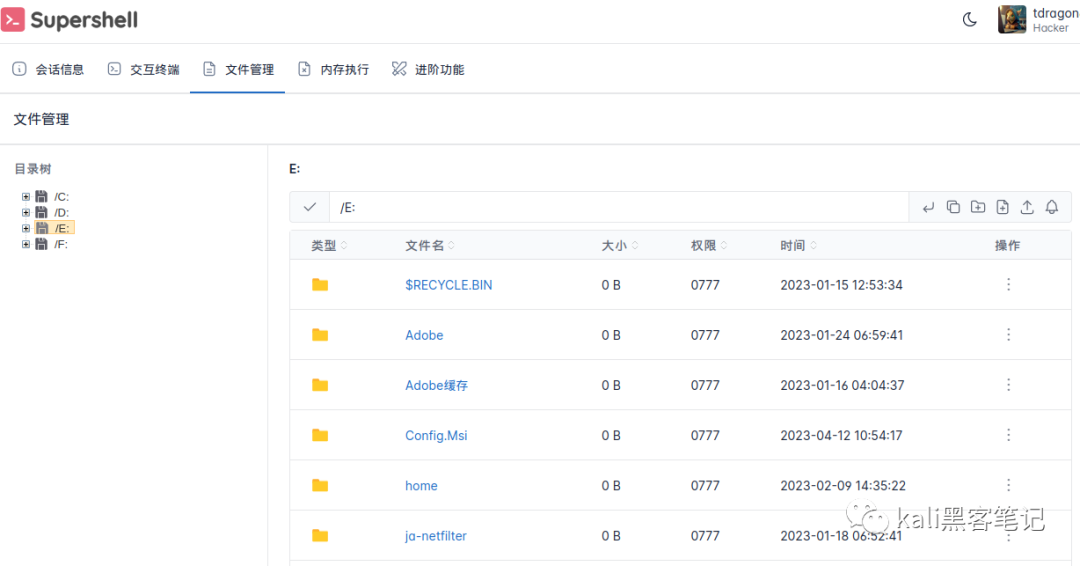This screenshot has height=566, width=1080.
Task: Click the folder icon in the home row
Action: [x=320, y=485]
